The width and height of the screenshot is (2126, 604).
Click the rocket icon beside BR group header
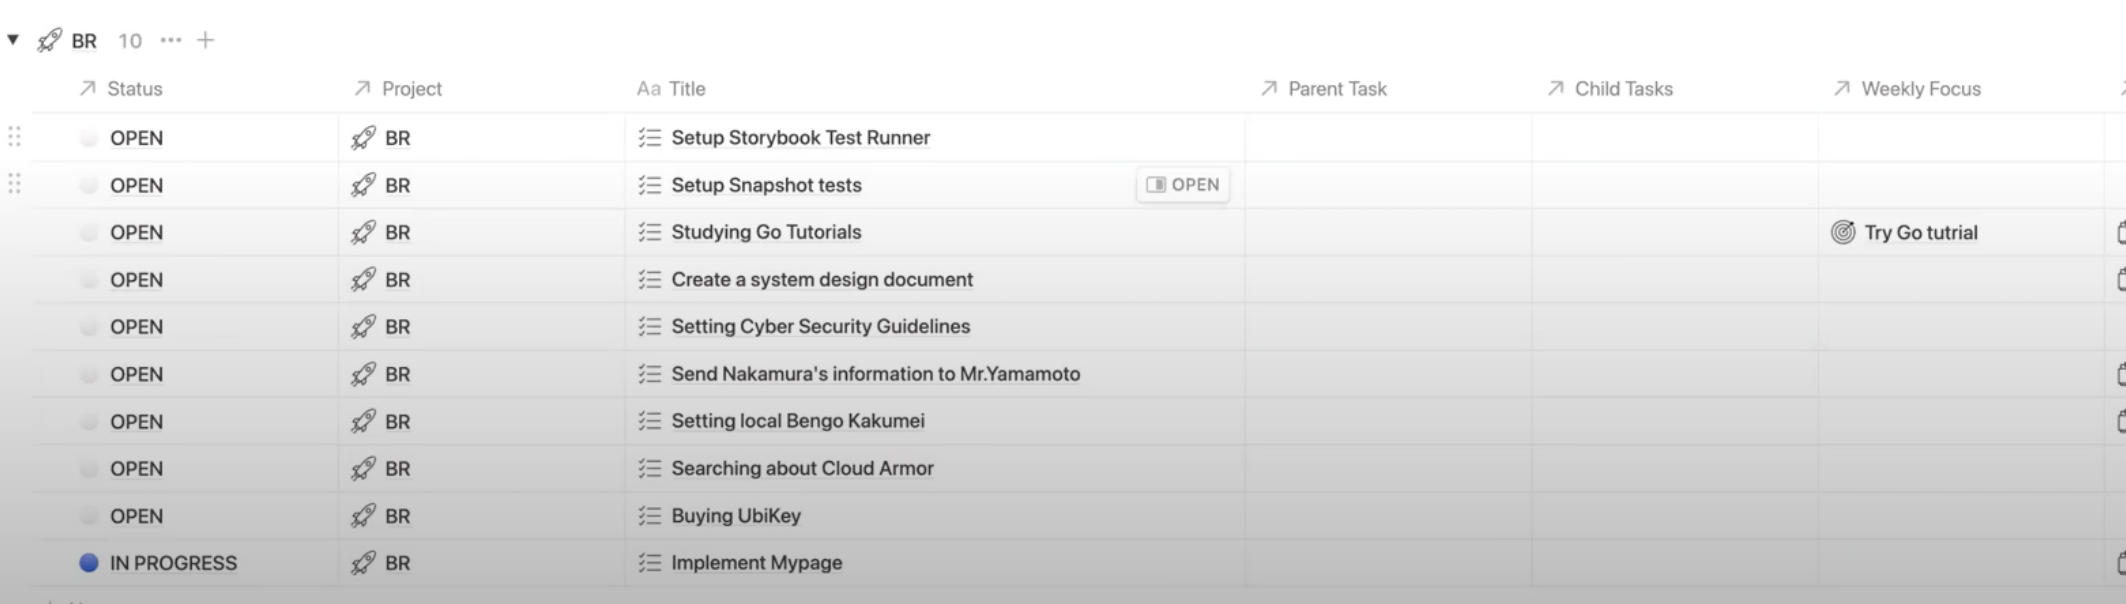point(49,40)
